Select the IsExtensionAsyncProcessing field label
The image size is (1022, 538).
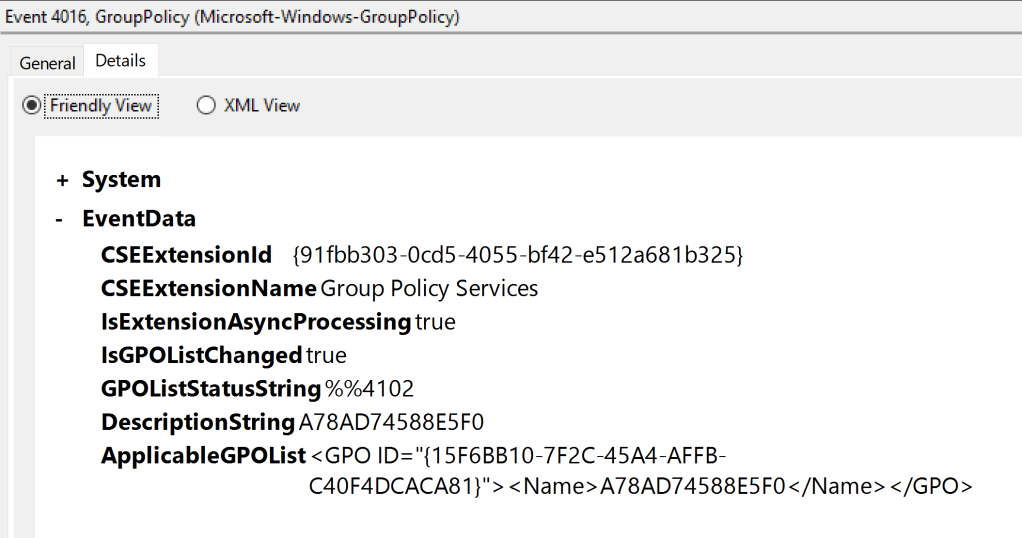point(256,322)
